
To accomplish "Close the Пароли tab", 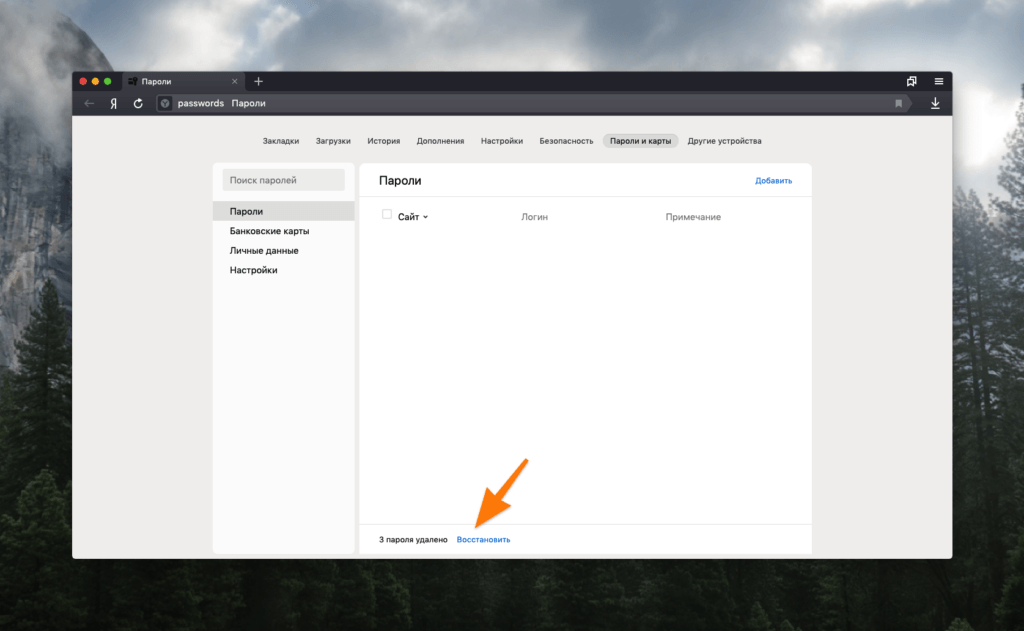I will tap(234, 82).
